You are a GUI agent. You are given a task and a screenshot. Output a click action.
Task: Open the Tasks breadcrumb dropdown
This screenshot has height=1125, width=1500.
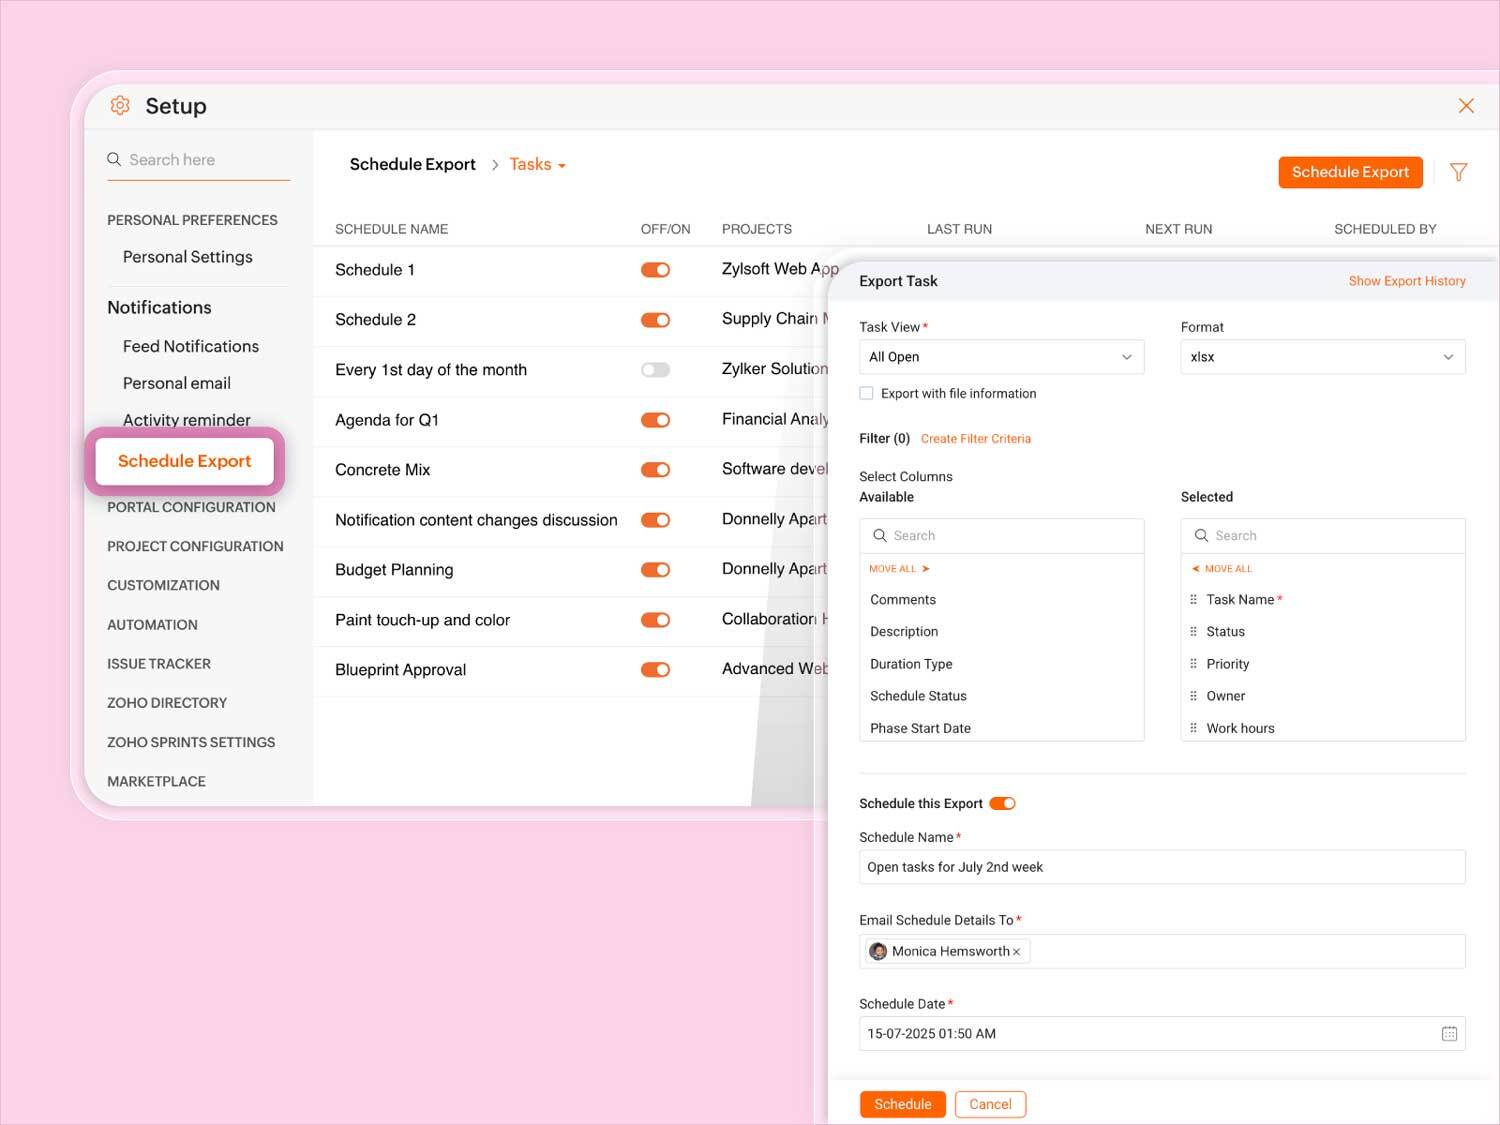pyautogui.click(x=538, y=165)
